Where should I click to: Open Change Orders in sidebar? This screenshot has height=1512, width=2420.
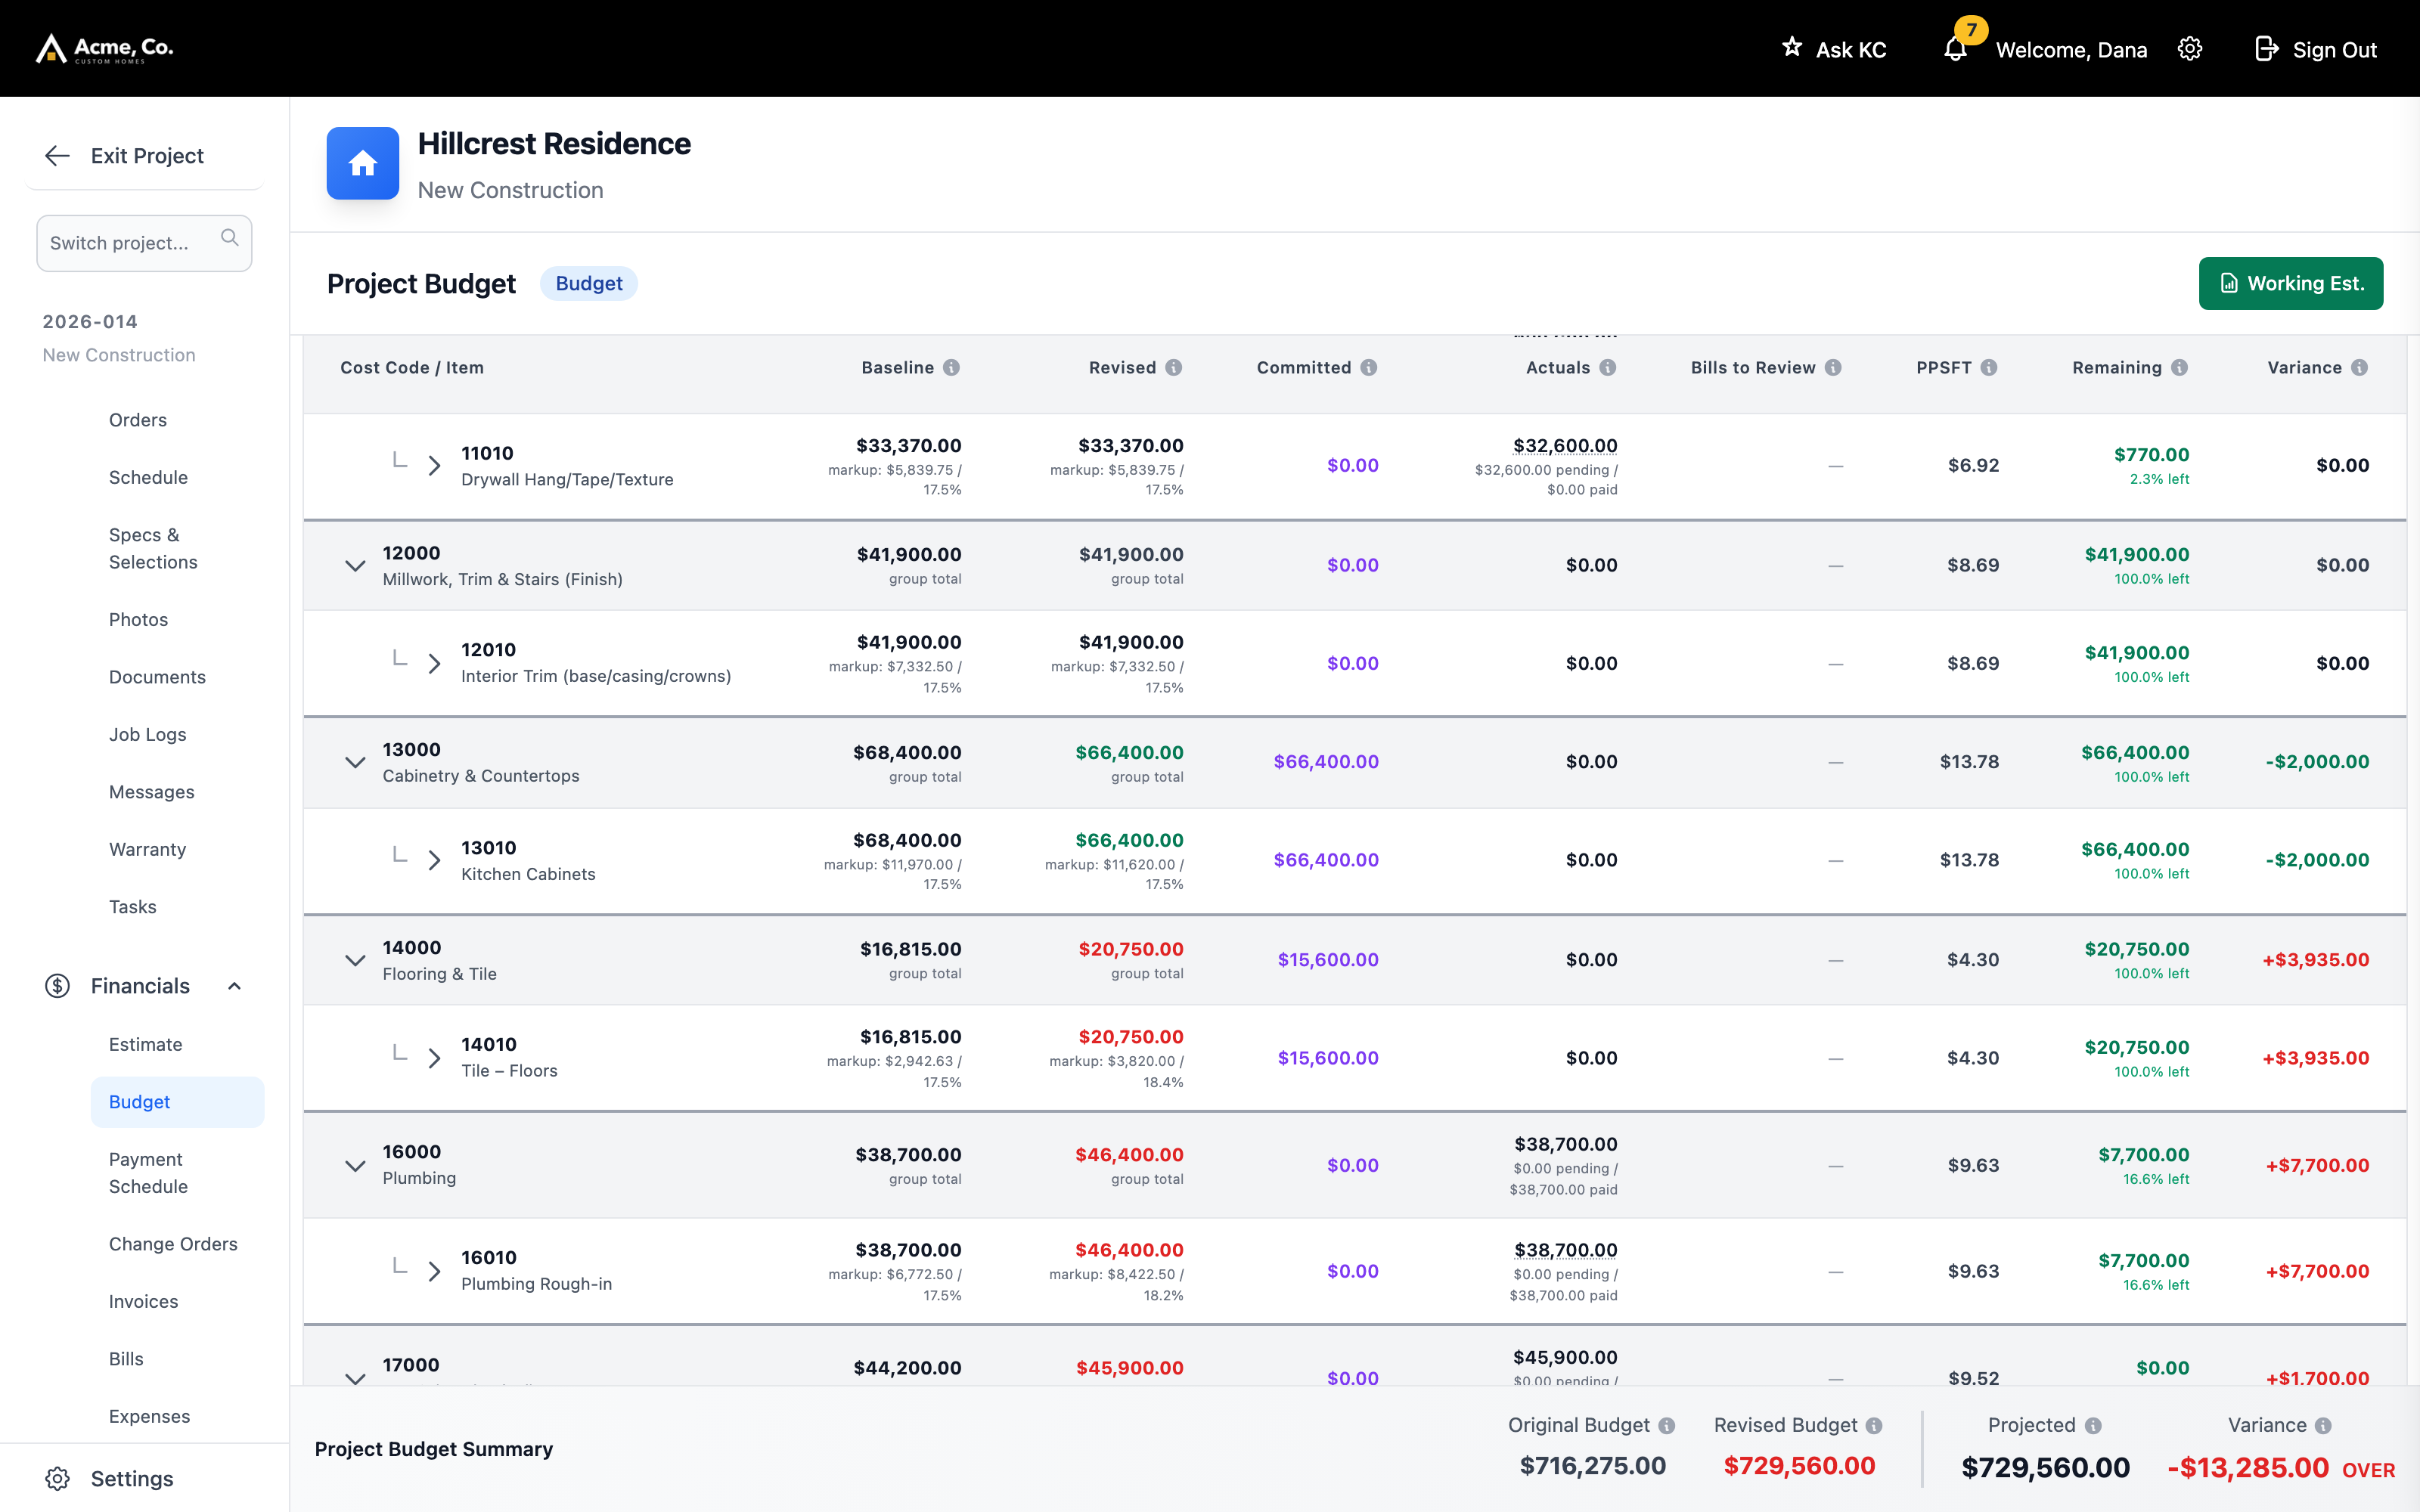click(173, 1244)
